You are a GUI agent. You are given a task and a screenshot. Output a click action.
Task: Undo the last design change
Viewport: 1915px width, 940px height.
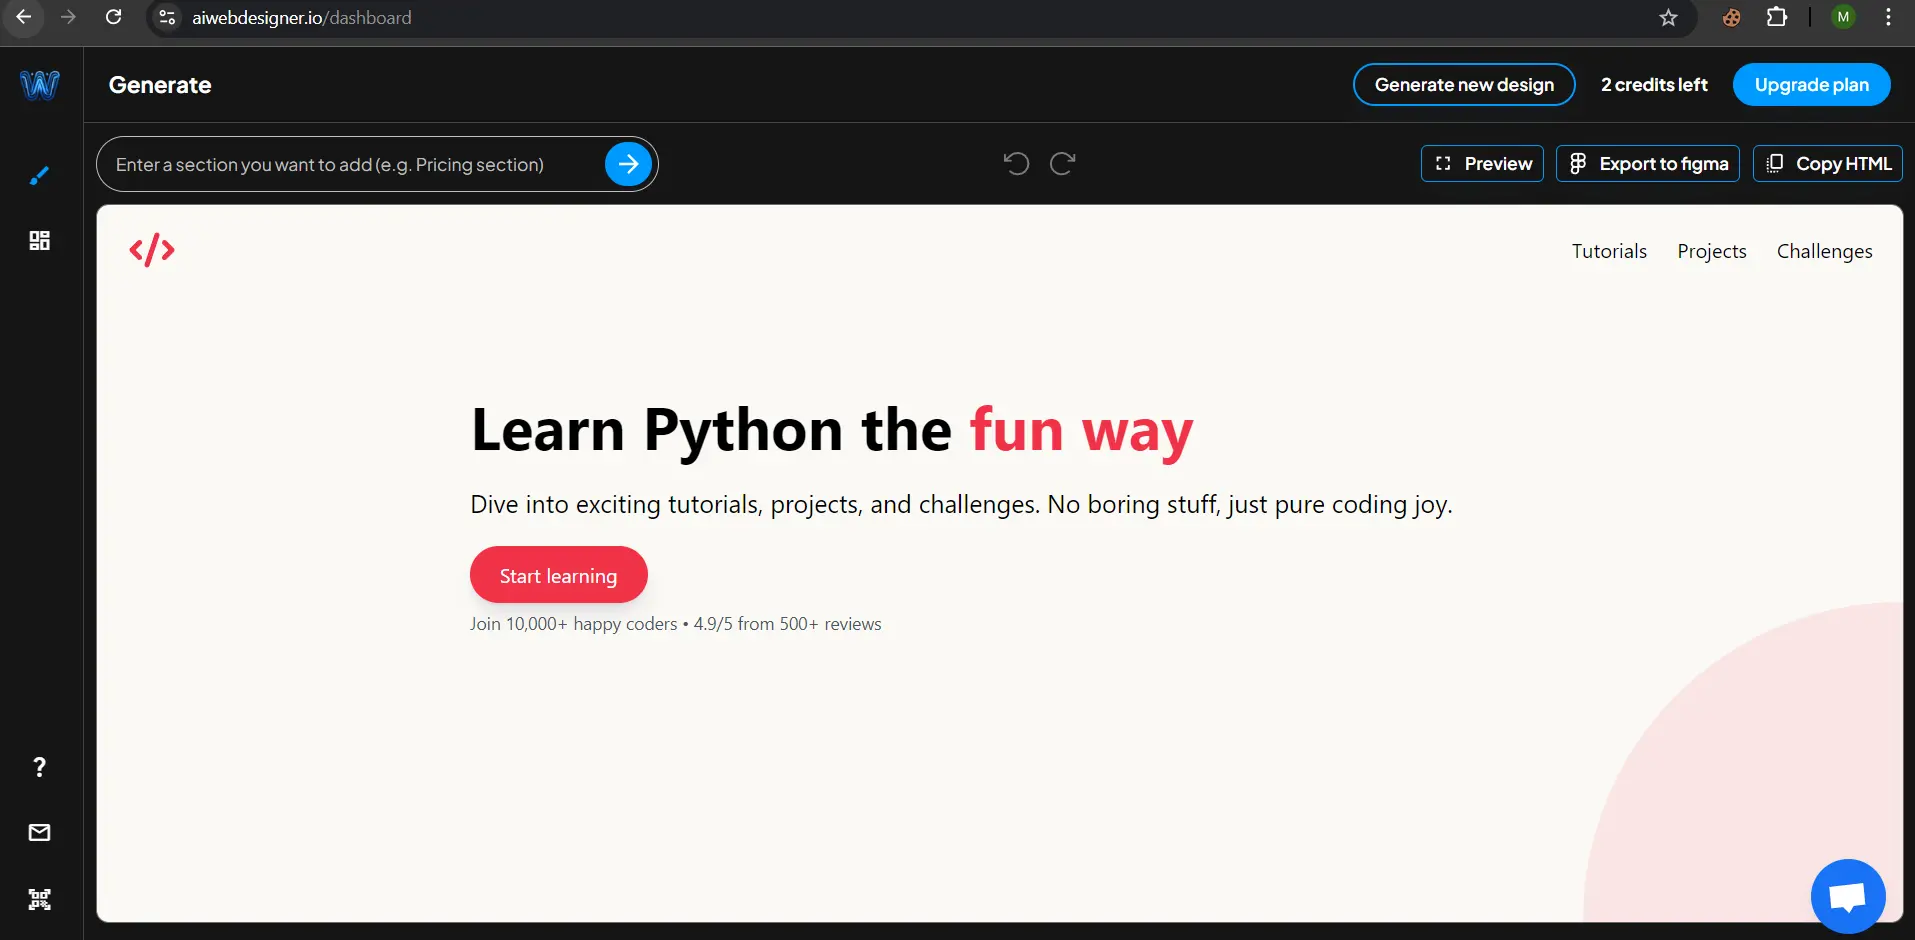tap(1016, 163)
